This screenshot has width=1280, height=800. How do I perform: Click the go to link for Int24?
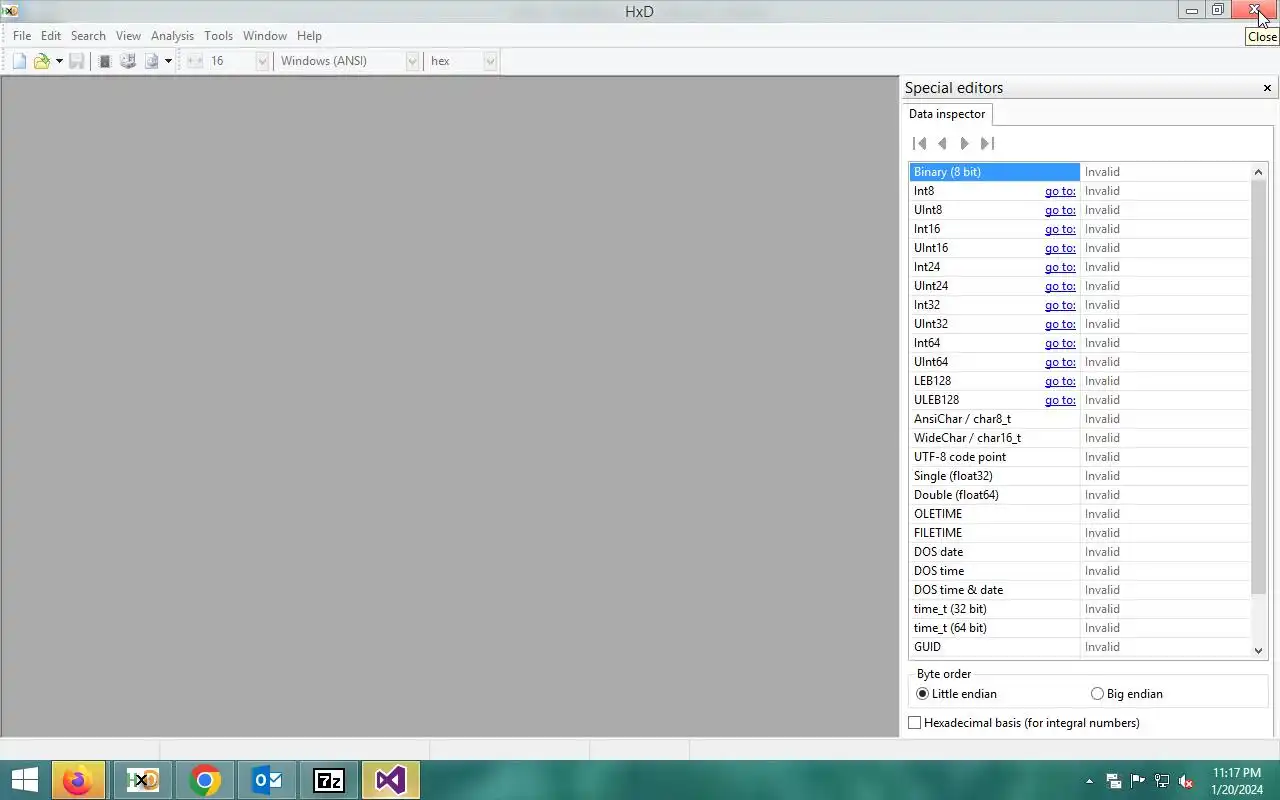pyautogui.click(x=1060, y=267)
